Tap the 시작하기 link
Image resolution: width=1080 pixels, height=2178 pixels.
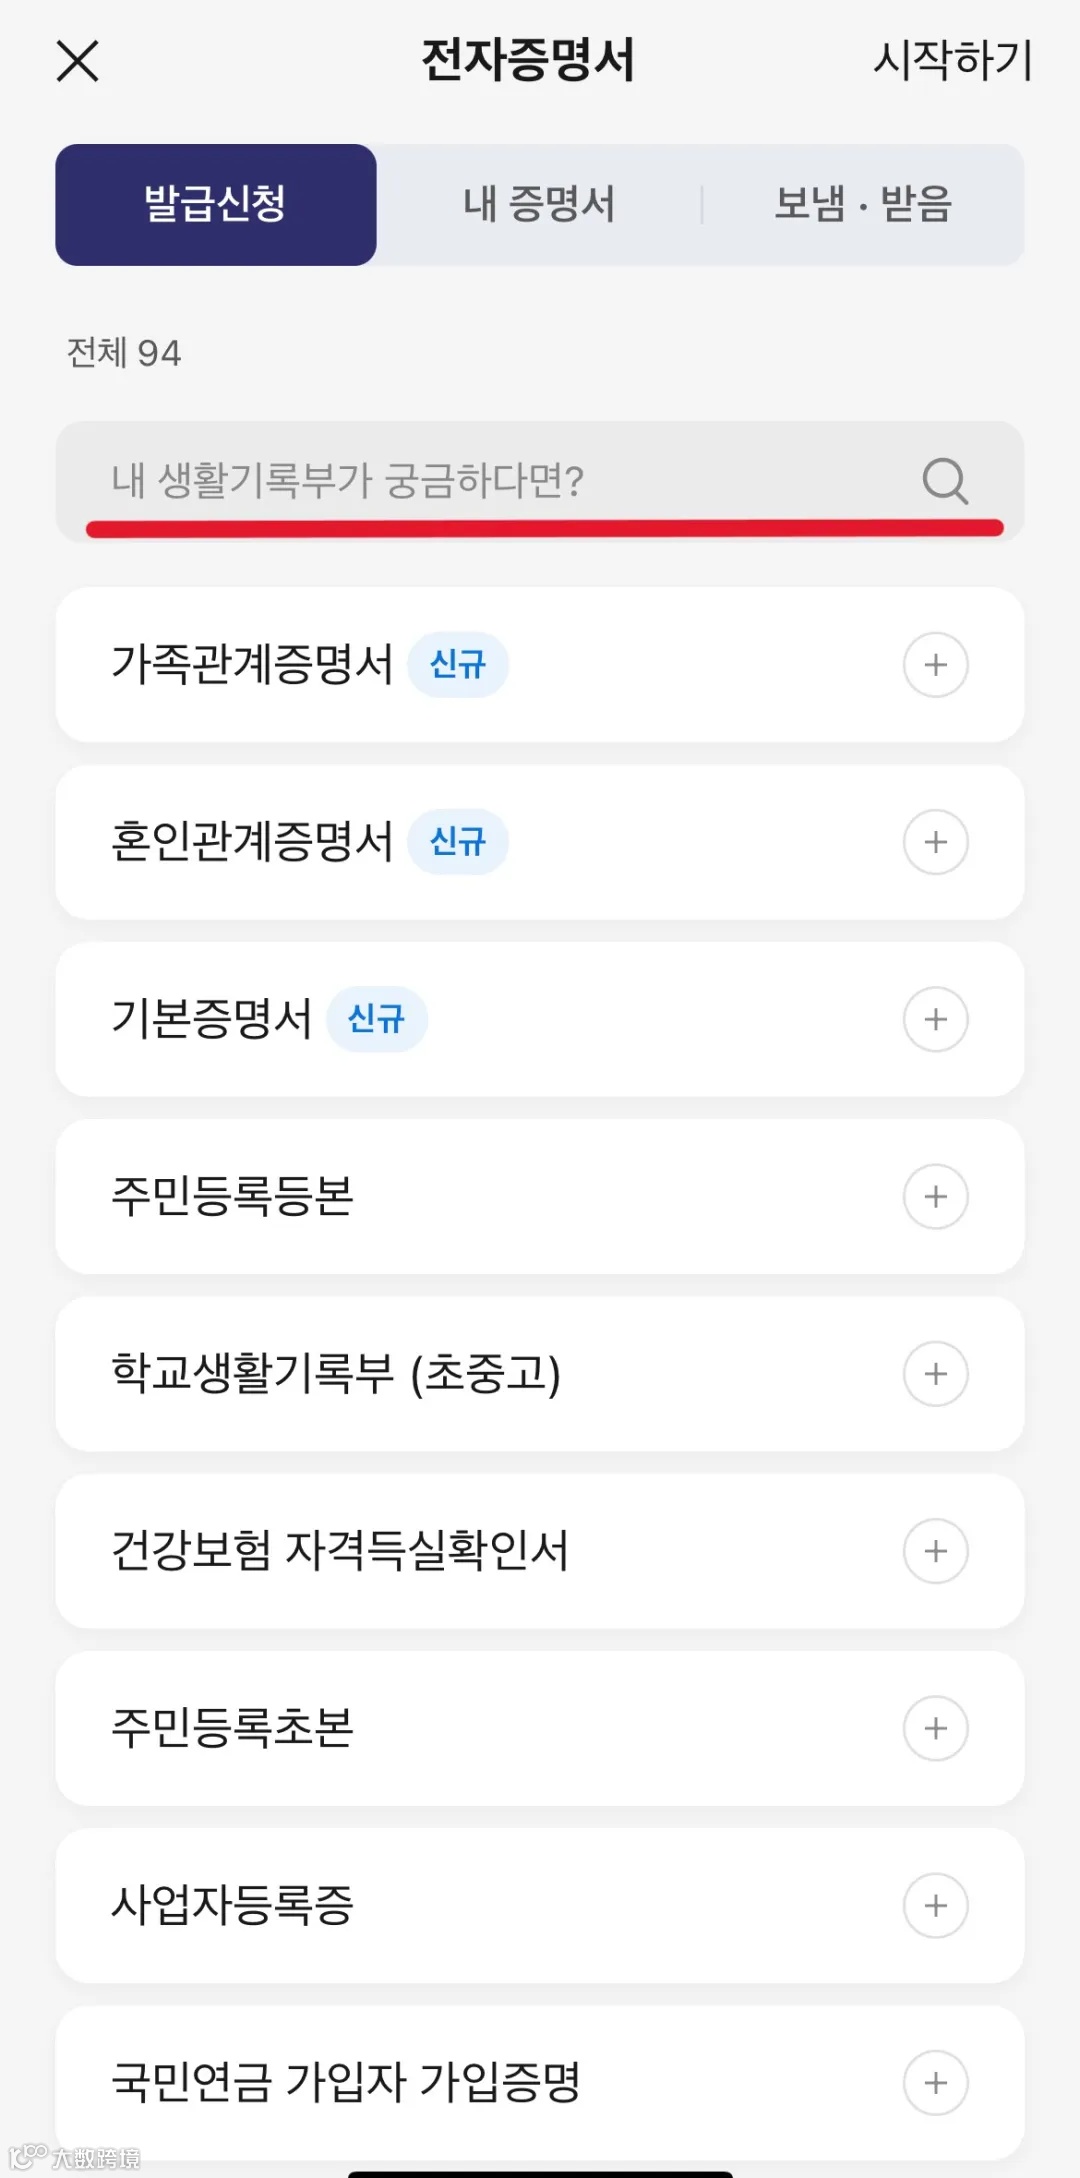952,60
